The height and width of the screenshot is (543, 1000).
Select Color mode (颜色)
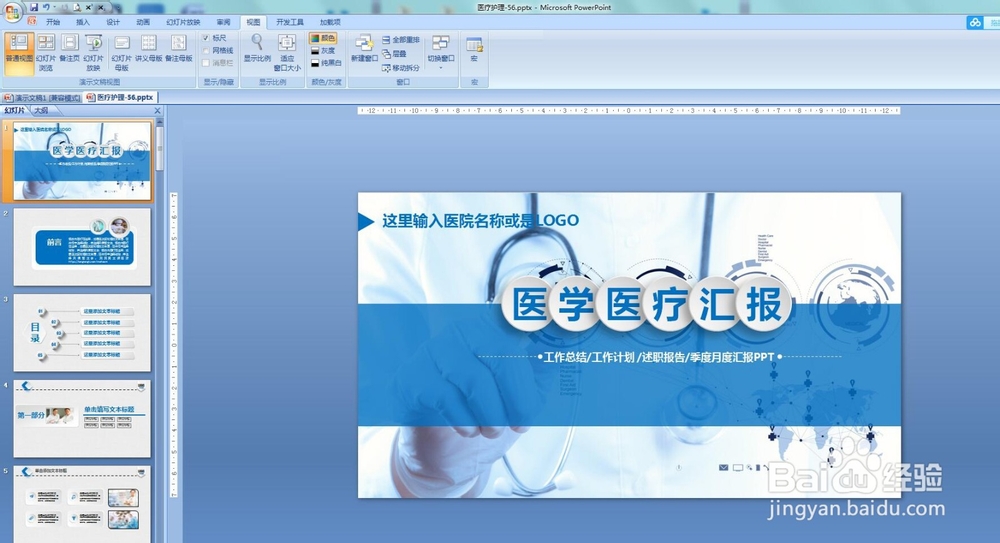[x=323, y=38]
